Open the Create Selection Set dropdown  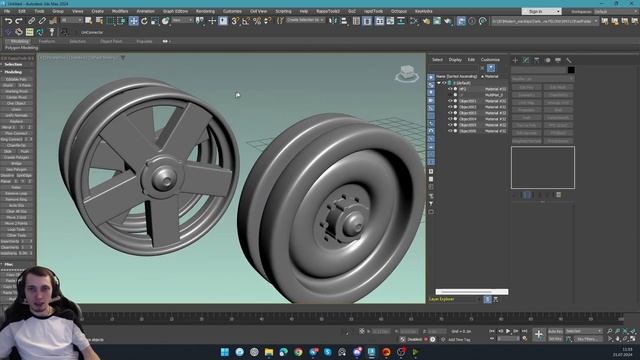point(305,20)
